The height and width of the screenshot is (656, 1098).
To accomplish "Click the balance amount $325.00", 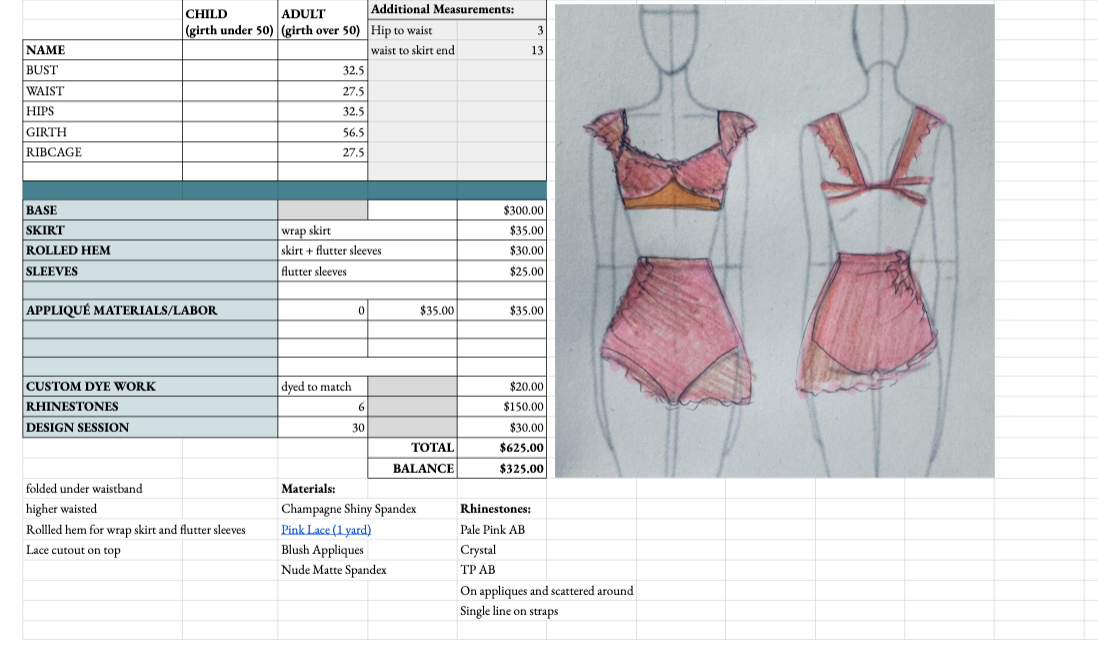I will pyautogui.click(x=501, y=468).
